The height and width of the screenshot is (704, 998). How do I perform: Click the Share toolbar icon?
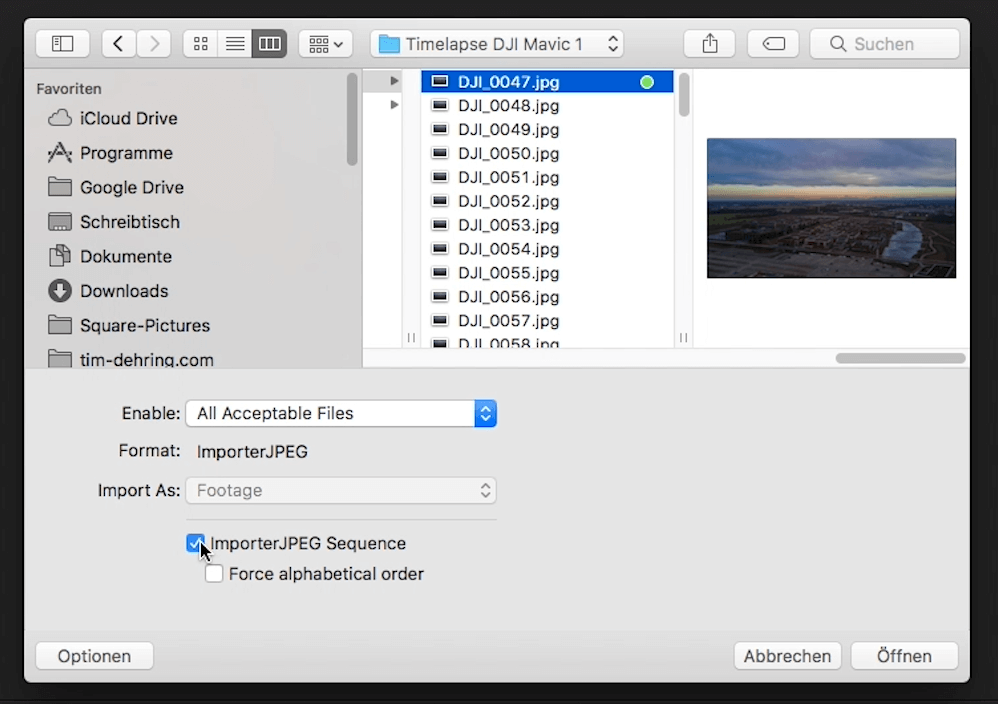[710, 44]
